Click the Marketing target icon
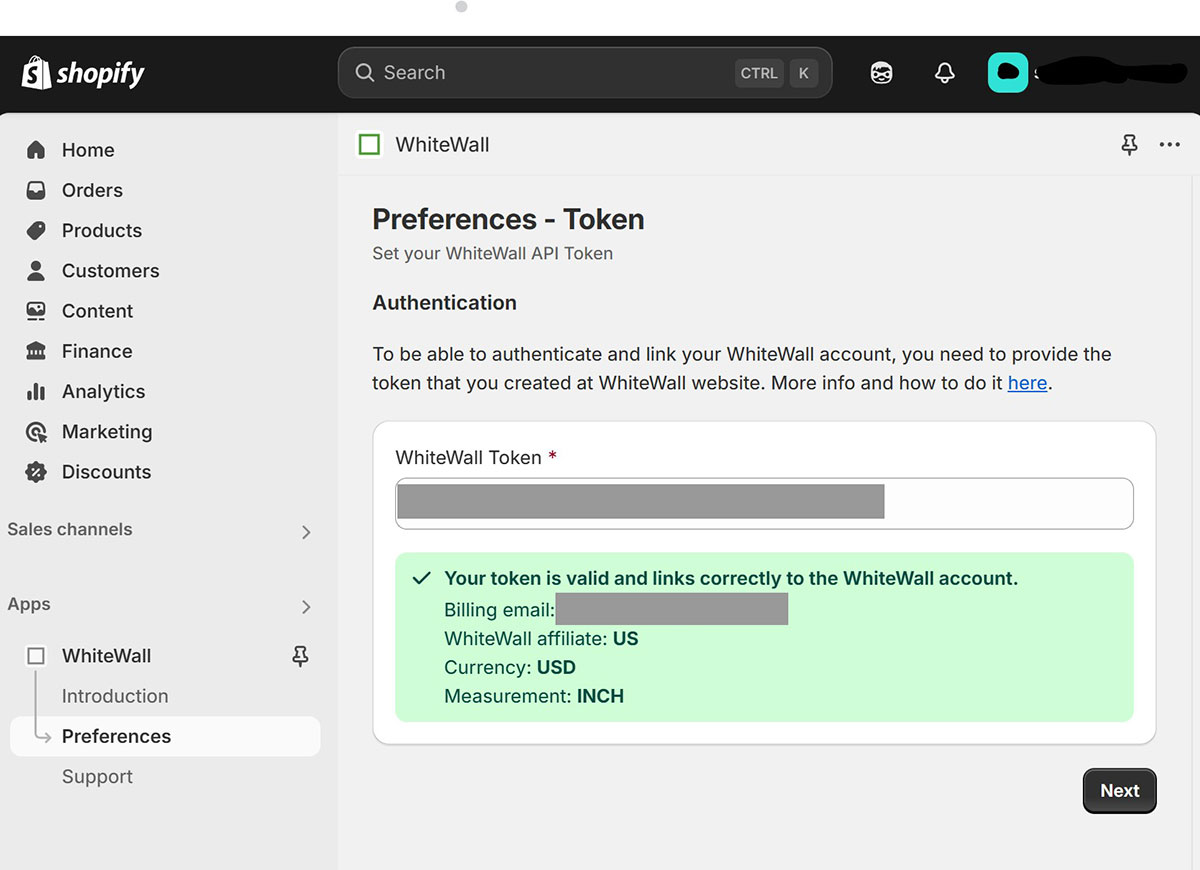The width and height of the screenshot is (1200, 870). 36,432
